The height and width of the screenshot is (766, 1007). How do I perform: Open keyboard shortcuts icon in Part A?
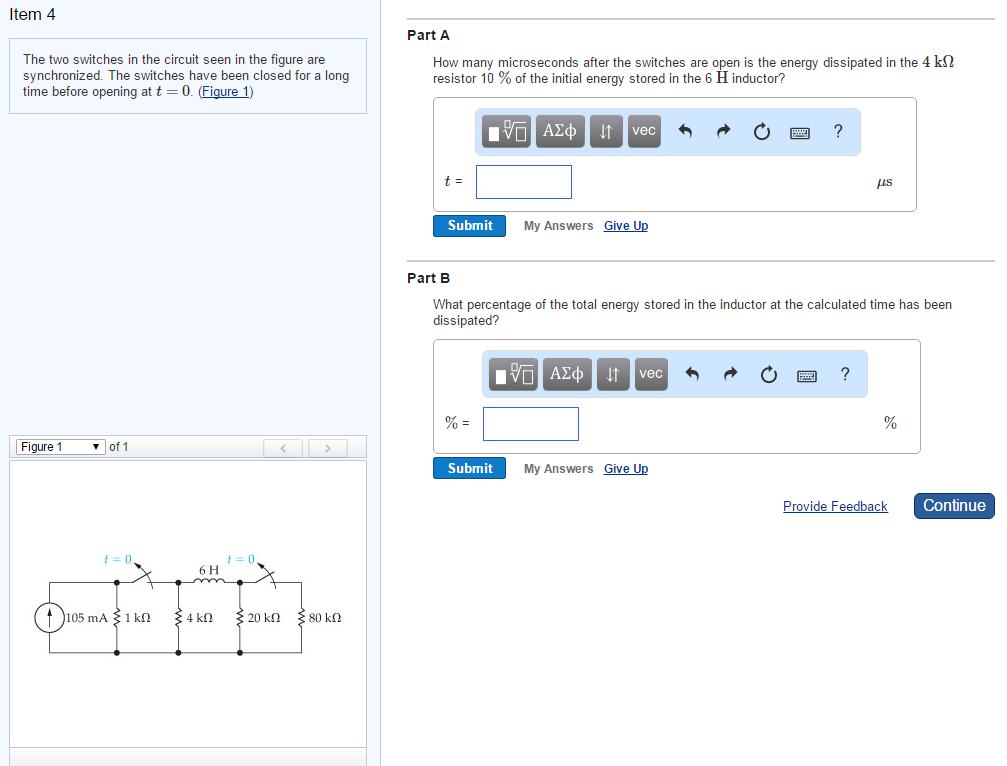(800, 132)
